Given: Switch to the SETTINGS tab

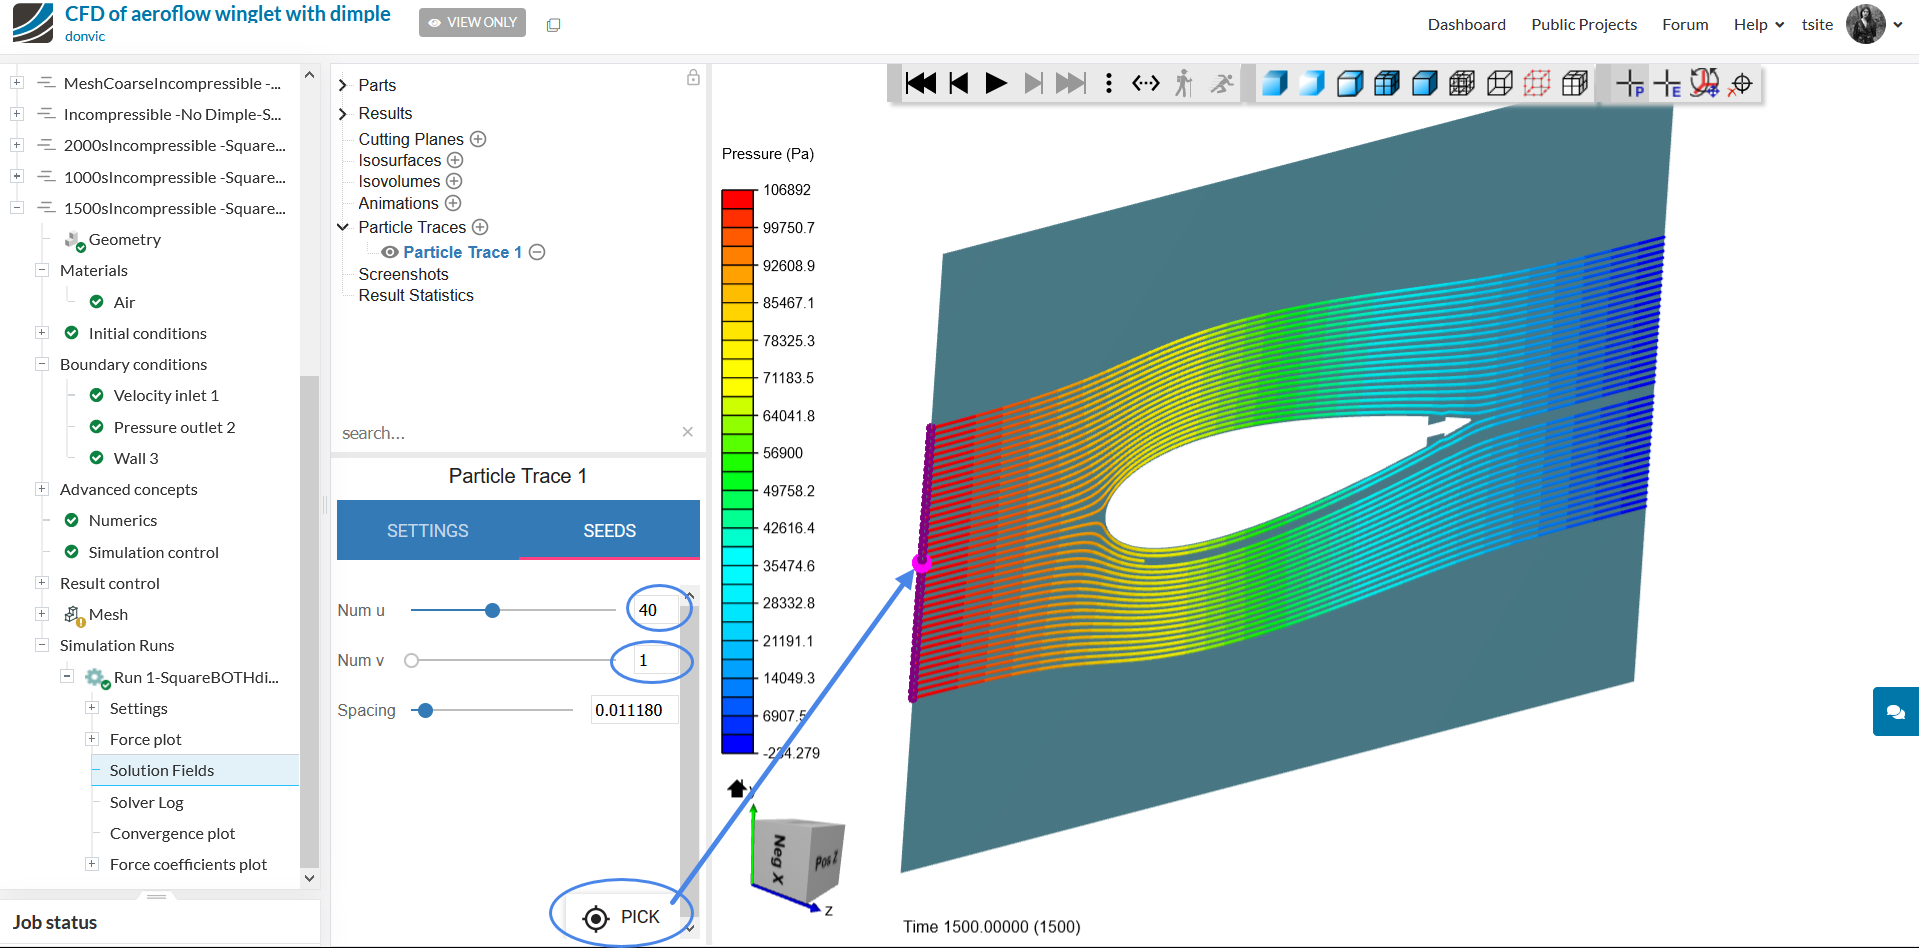Looking at the screenshot, I should 427,531.
